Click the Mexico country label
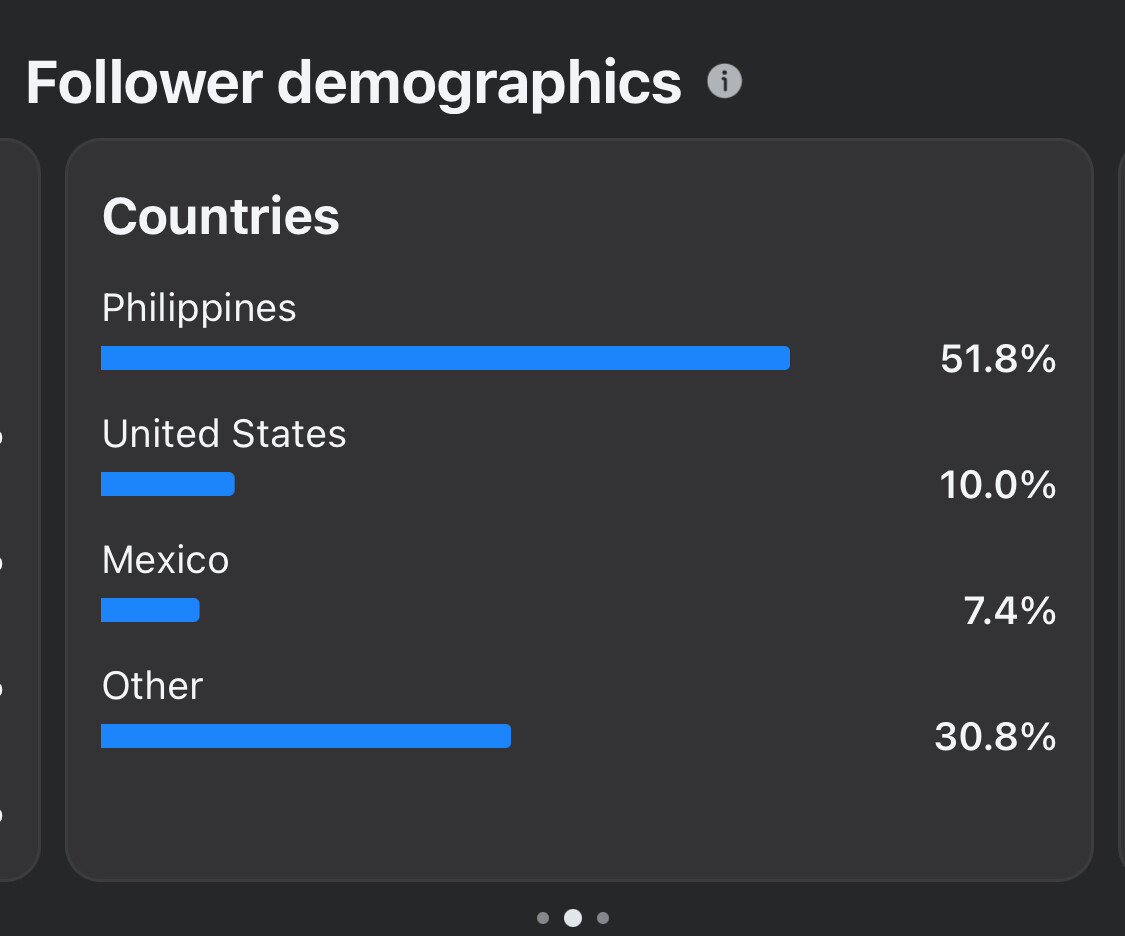This screenshot has height=936, width=1125. point(165,560)
